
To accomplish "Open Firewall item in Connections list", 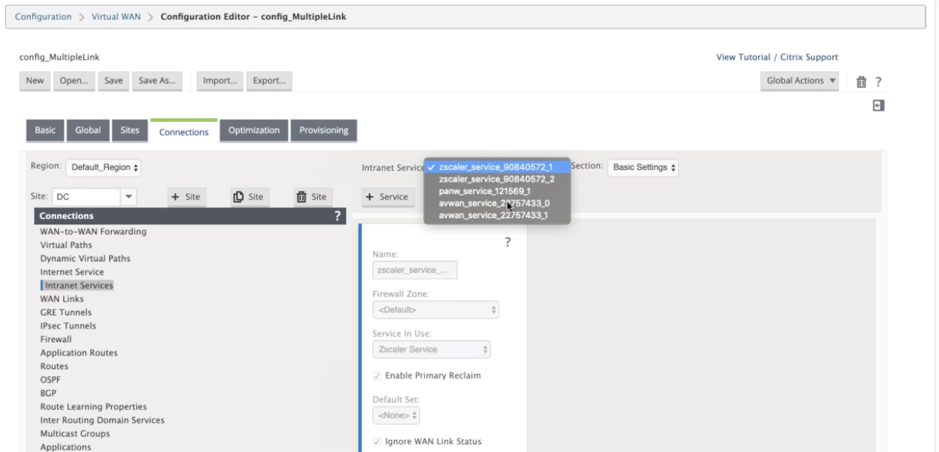I will point(56,339).
